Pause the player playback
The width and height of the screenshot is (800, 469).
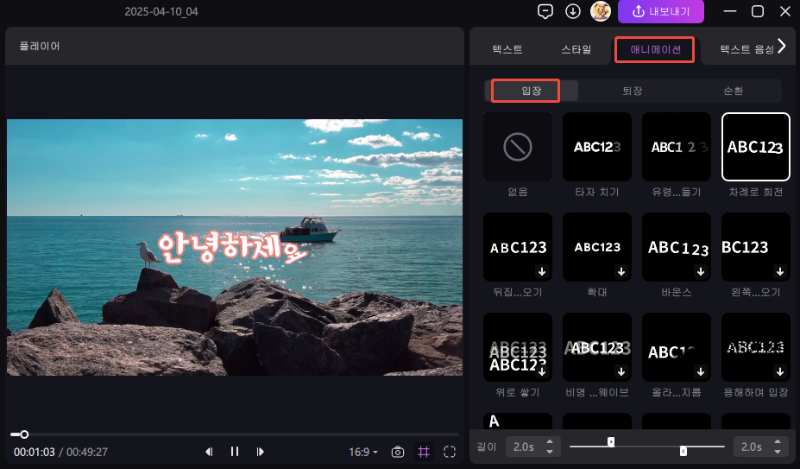(234, 452)
